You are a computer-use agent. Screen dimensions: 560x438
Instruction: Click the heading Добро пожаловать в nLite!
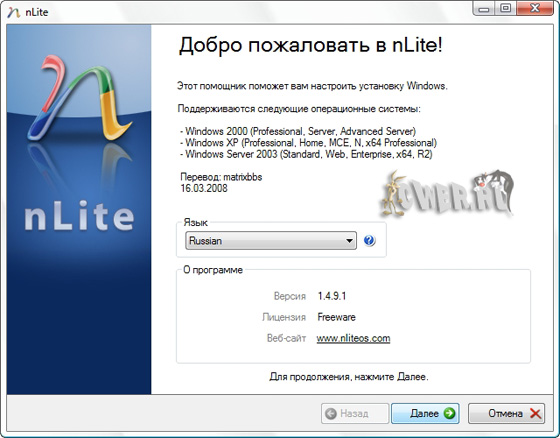pyautogui.click(x=310, y=45)
